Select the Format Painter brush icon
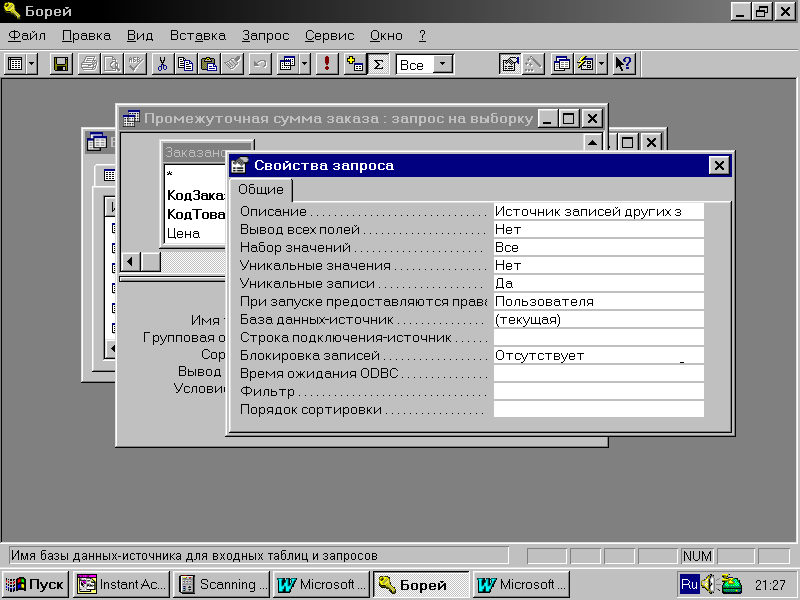Image resolution: width=800 pixels, height=600 pixels. (232, 64)
